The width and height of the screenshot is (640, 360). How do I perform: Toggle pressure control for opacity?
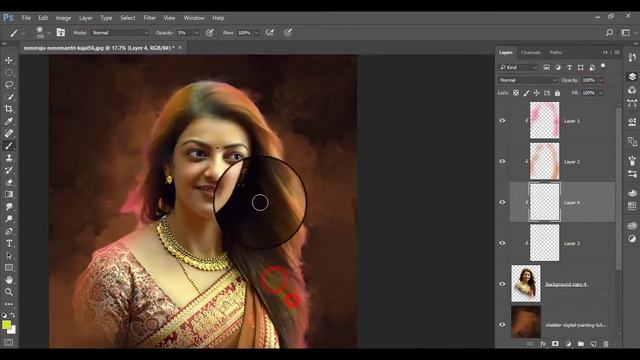coord(210,33)
